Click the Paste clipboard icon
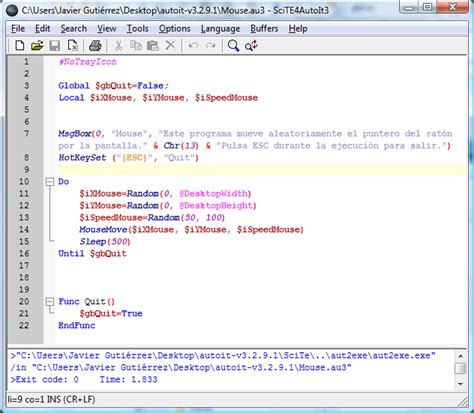Screen dimensions: 474x413 pyautogui.click(x=153, y=45)
